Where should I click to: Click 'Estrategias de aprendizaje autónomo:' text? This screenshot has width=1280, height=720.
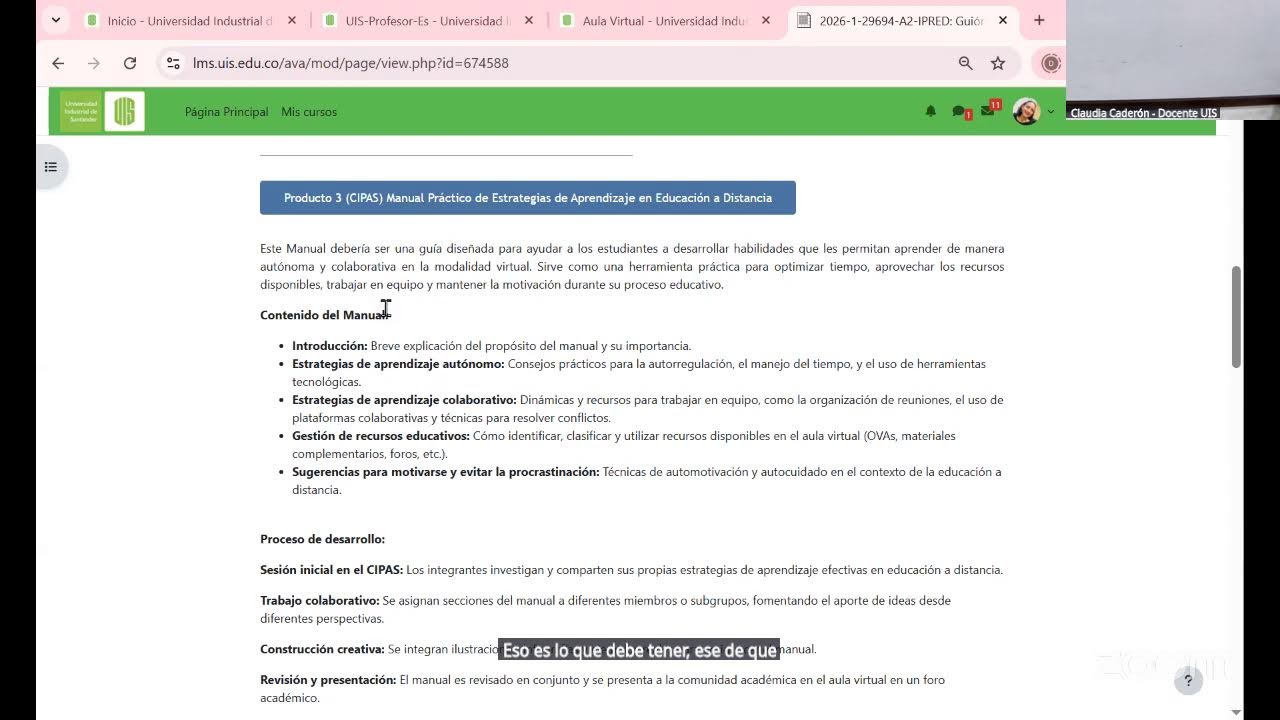pos(398,364)
